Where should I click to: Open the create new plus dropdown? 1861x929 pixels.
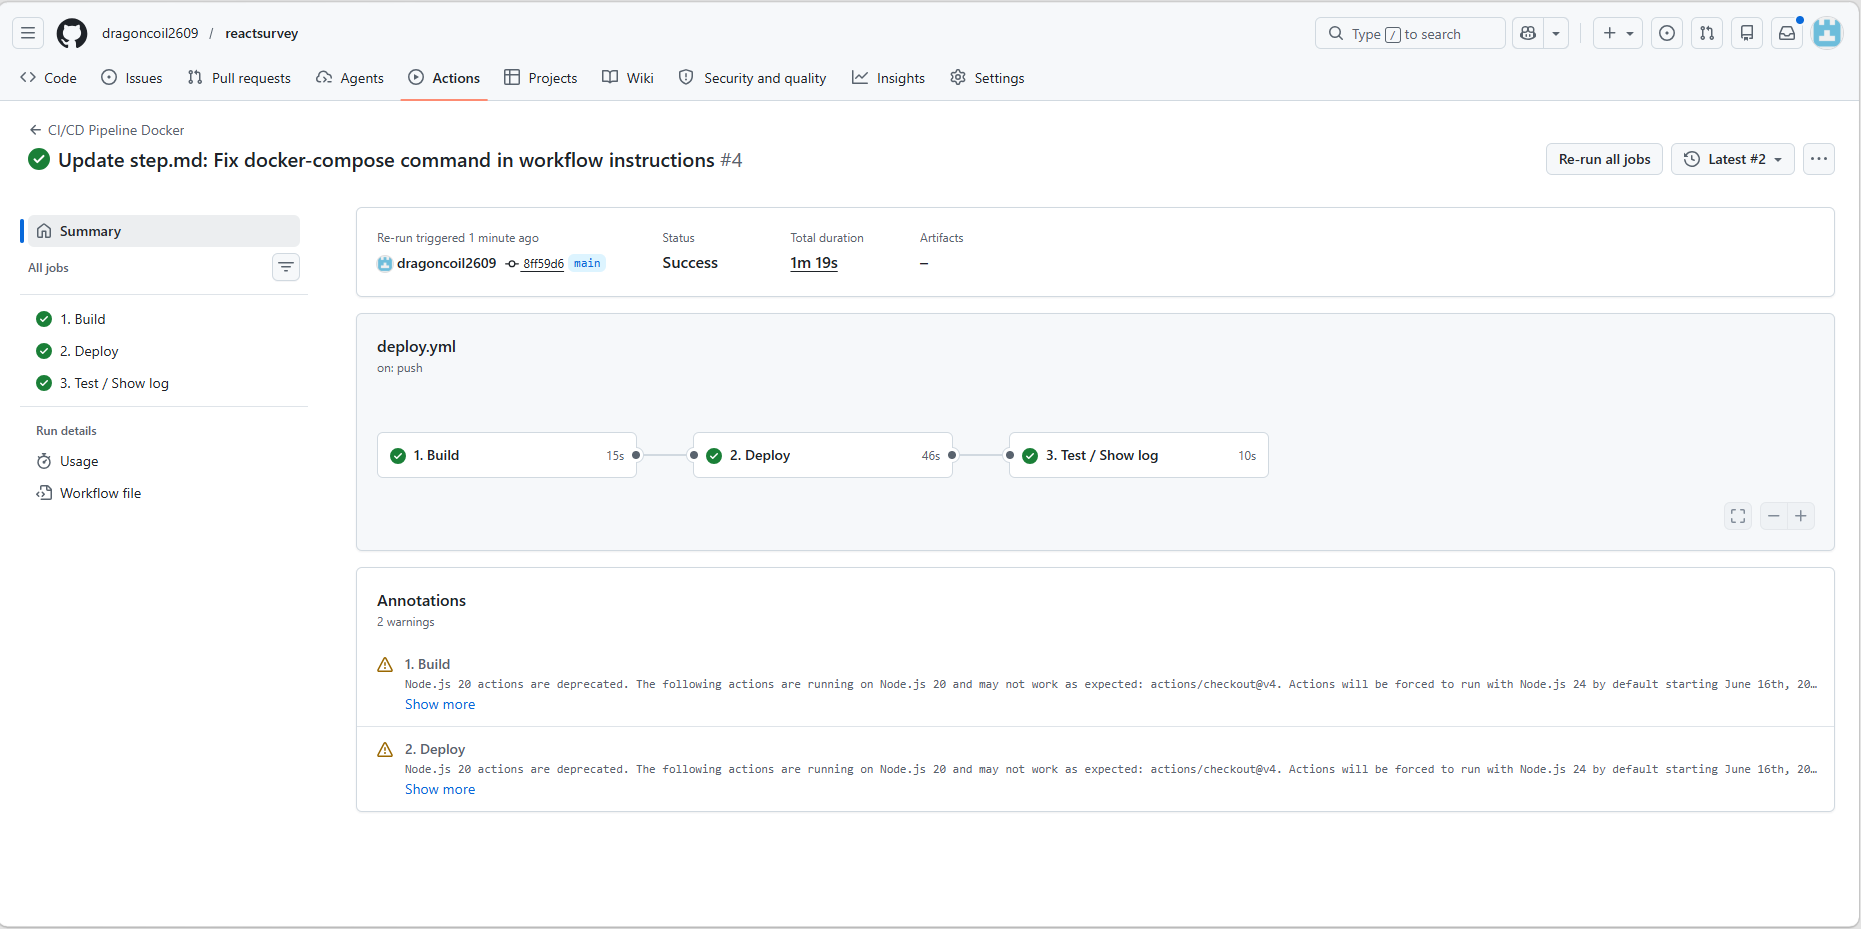click(1618, 33)
